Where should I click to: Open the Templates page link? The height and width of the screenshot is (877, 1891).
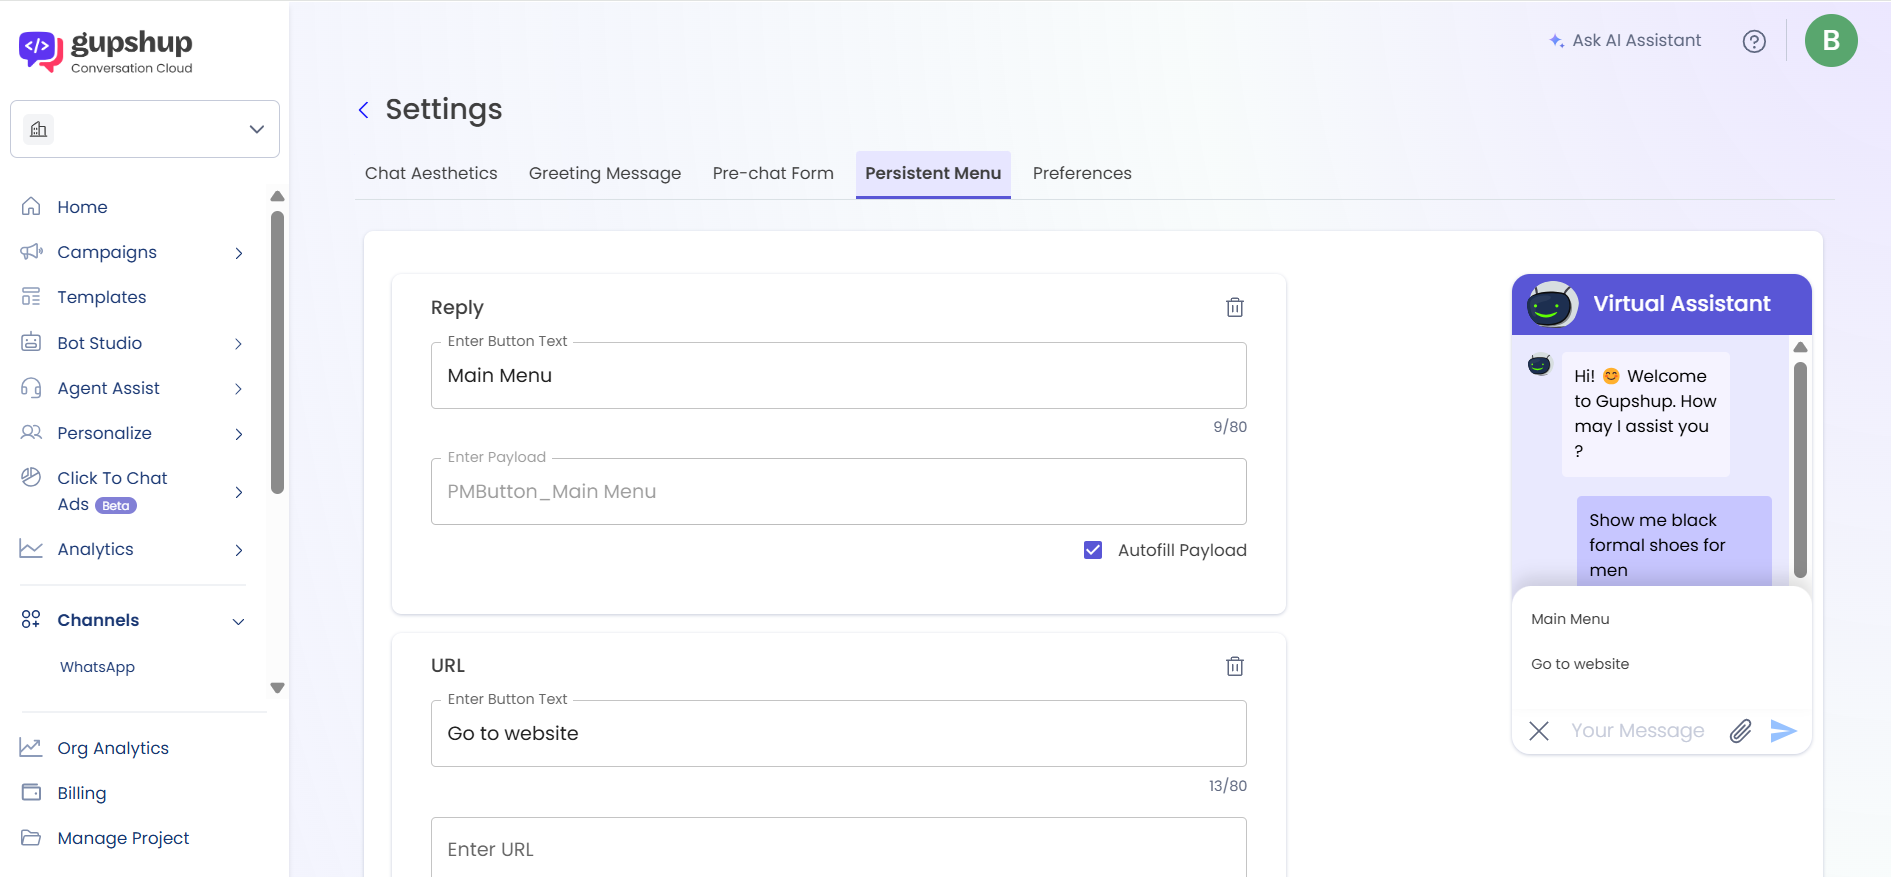102,297
